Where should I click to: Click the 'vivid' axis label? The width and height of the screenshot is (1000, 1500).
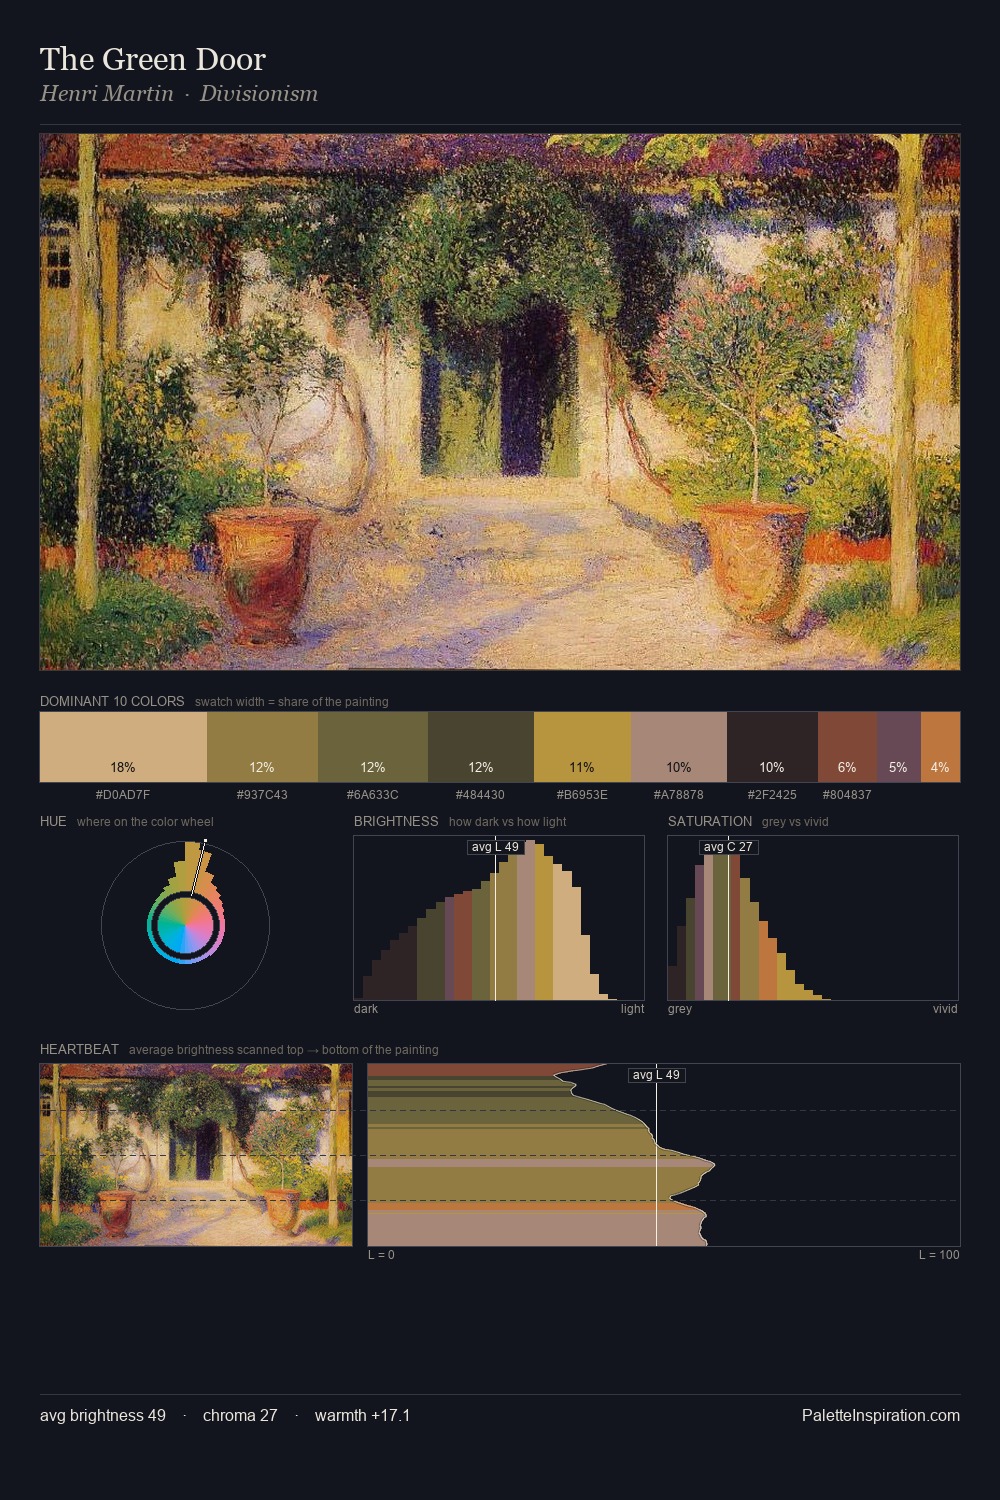coord(945,1009)
